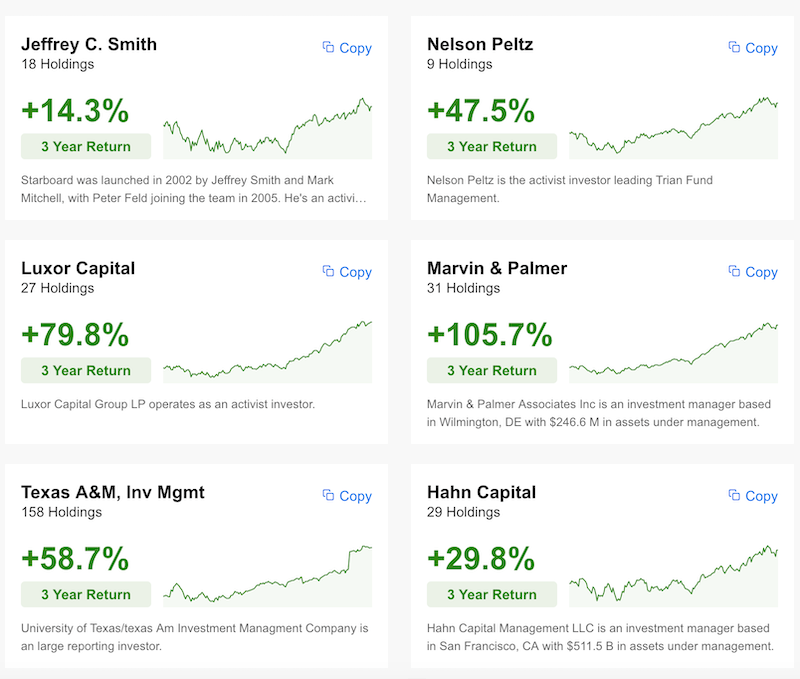Click the copy icon on Texas A&M card

point(328,495)
